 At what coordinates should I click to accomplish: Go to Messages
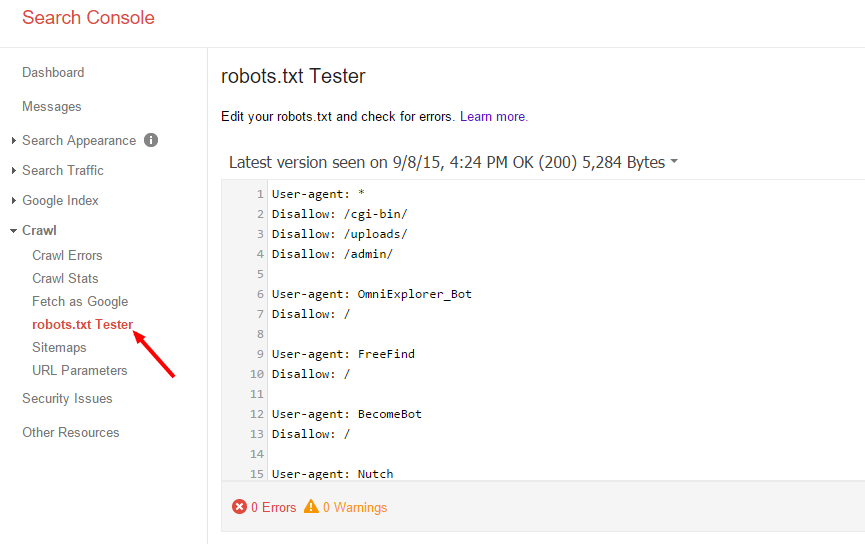pos(51,106)
